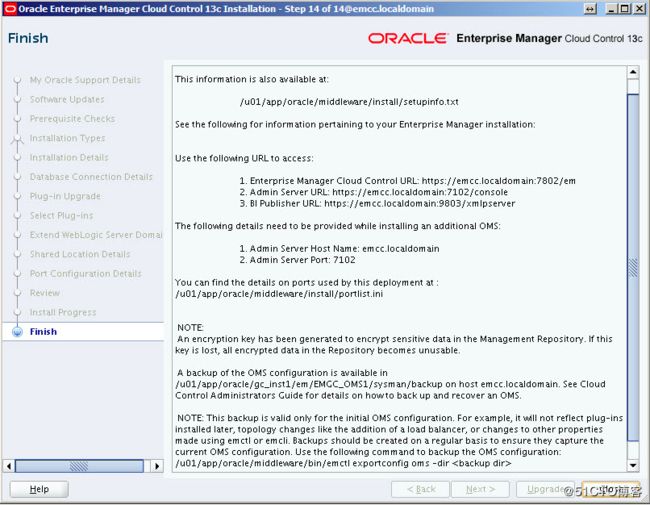The image size is (650, 505).
Task: Click the ORACLE logo in the header
Action: click(x=408, y=38)
